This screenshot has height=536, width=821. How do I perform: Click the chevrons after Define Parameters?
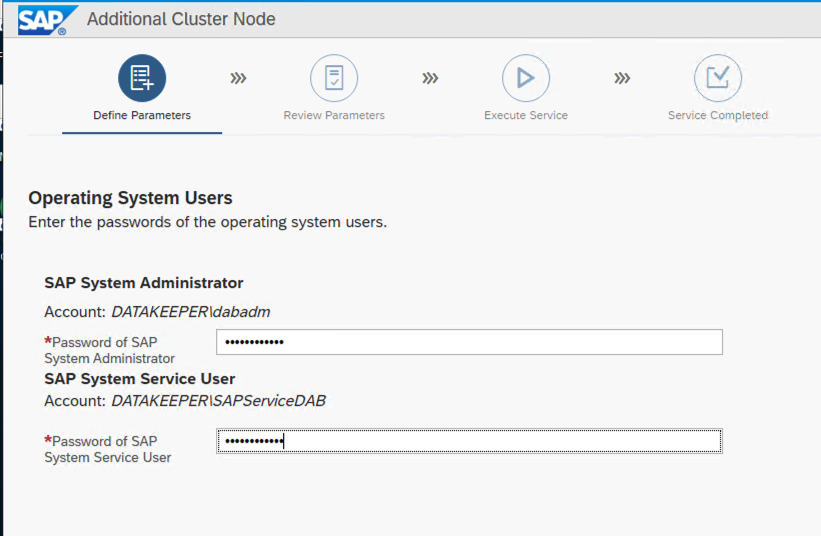click(x=238, y=79)
